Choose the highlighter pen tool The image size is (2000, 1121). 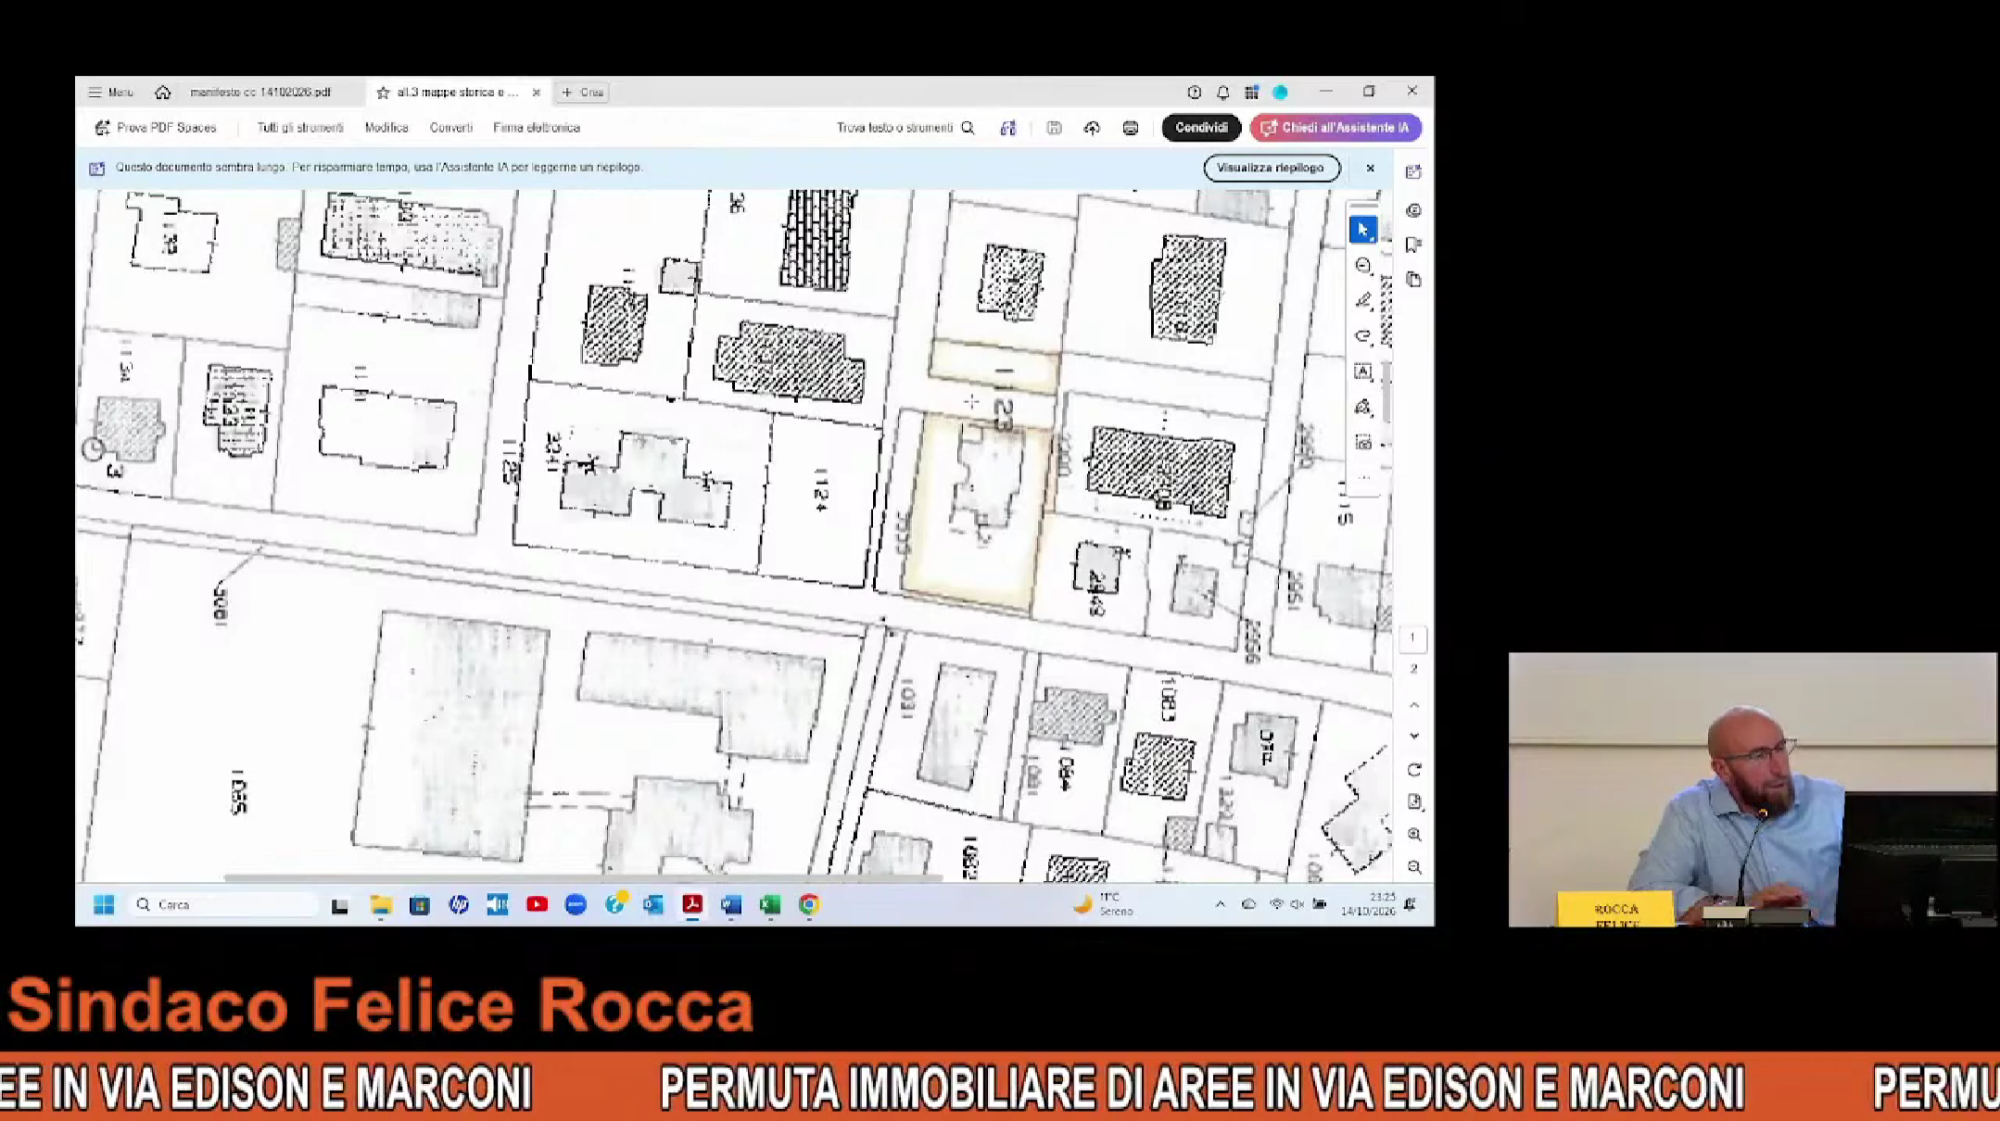click(x=1363, y=301)
